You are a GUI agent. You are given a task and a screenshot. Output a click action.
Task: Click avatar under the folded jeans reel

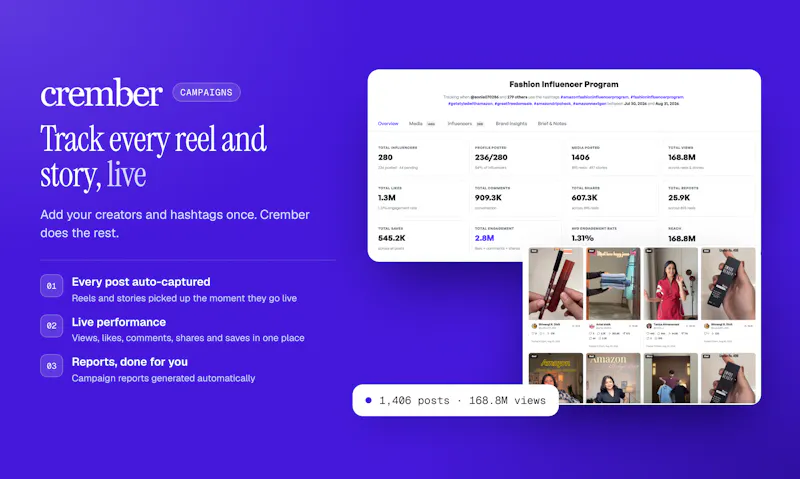pyautogui.click(x=592, y=325)
